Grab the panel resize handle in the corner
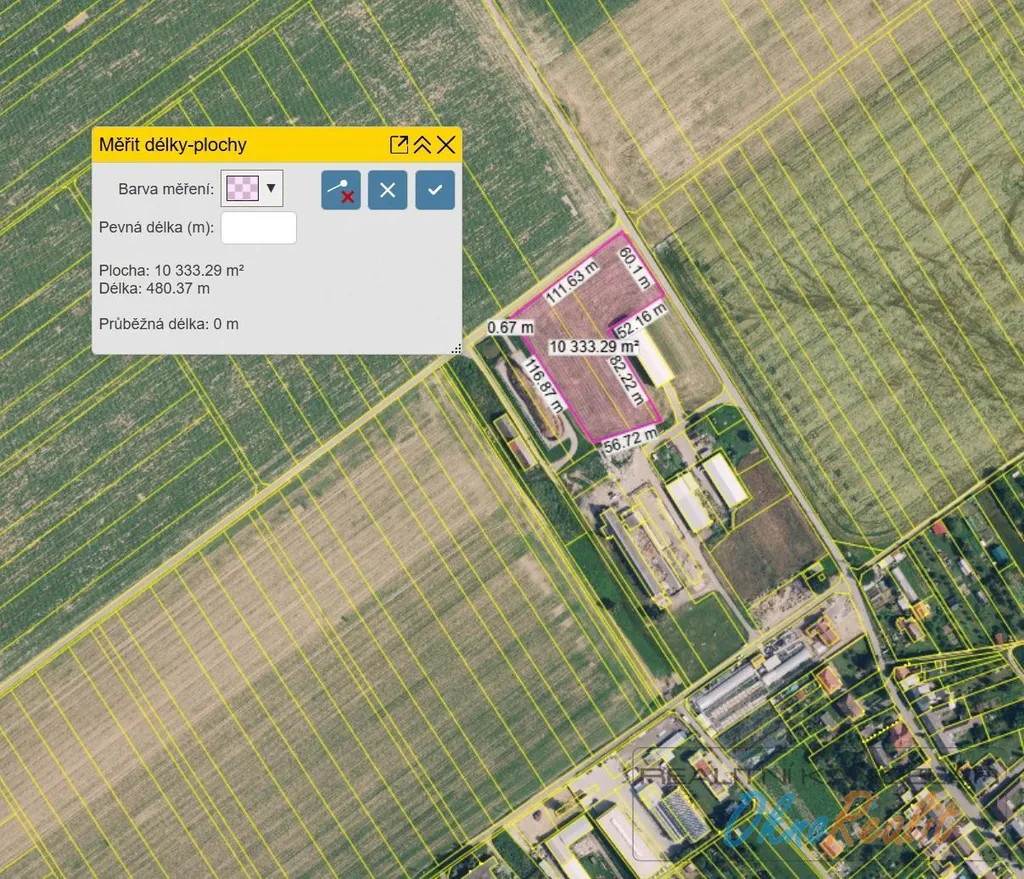1024x879 pixels. [456, 349]
